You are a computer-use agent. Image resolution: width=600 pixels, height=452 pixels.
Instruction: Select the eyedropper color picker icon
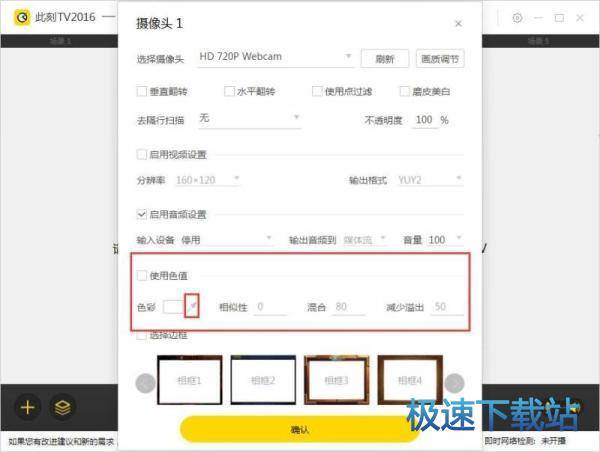click(192, 306)
